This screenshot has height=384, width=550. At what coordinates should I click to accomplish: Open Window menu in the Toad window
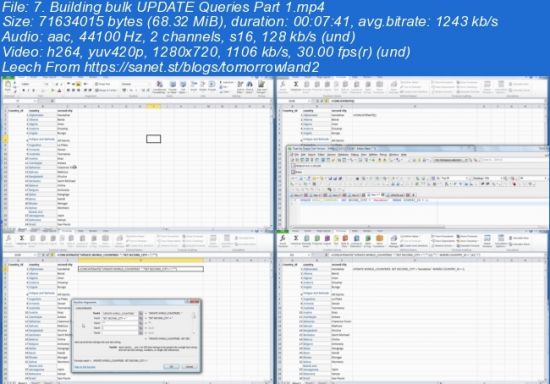[x=394, y=154]
